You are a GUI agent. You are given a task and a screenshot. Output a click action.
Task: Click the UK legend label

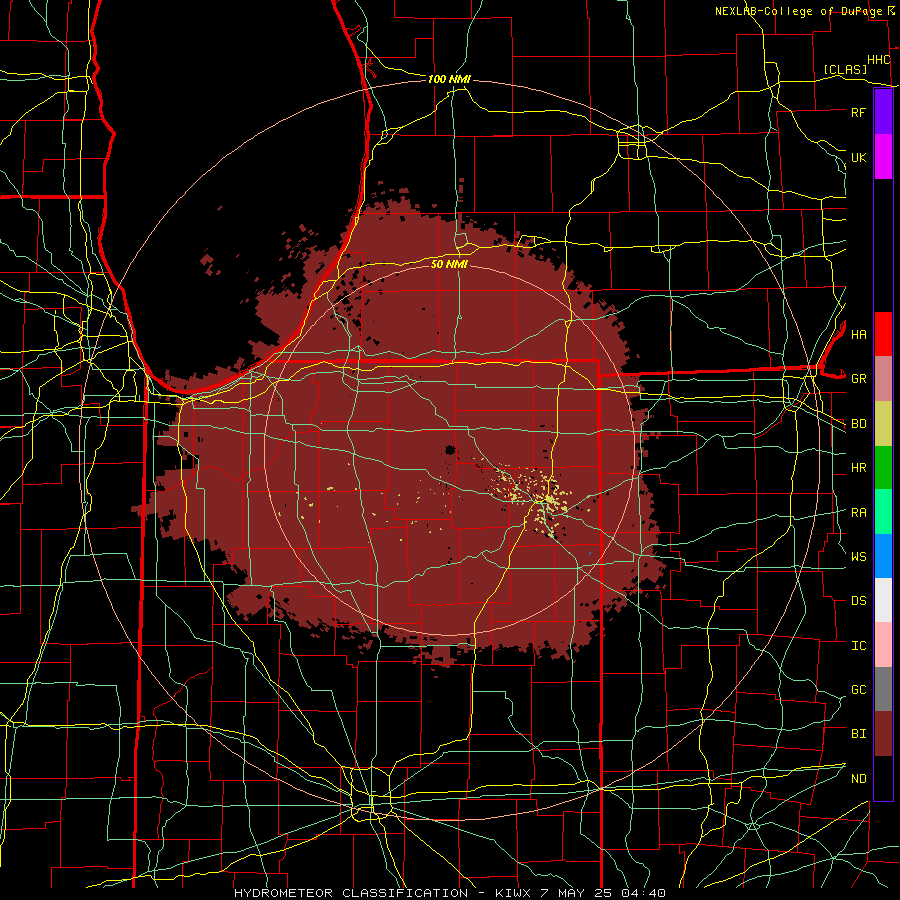[x=858, y=157]
